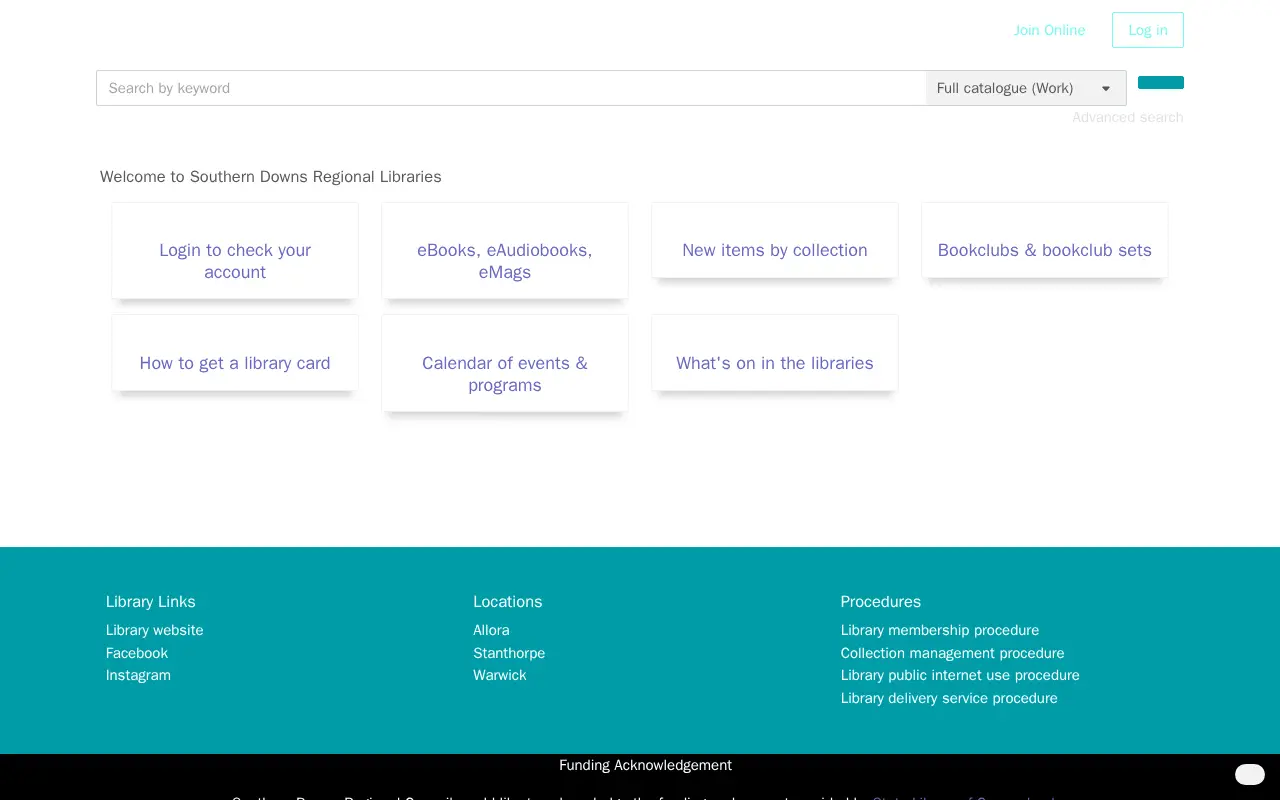Open the How to get a library card card
The width and height of the screenshot is (1280, 800).
(x=235, y=353)
